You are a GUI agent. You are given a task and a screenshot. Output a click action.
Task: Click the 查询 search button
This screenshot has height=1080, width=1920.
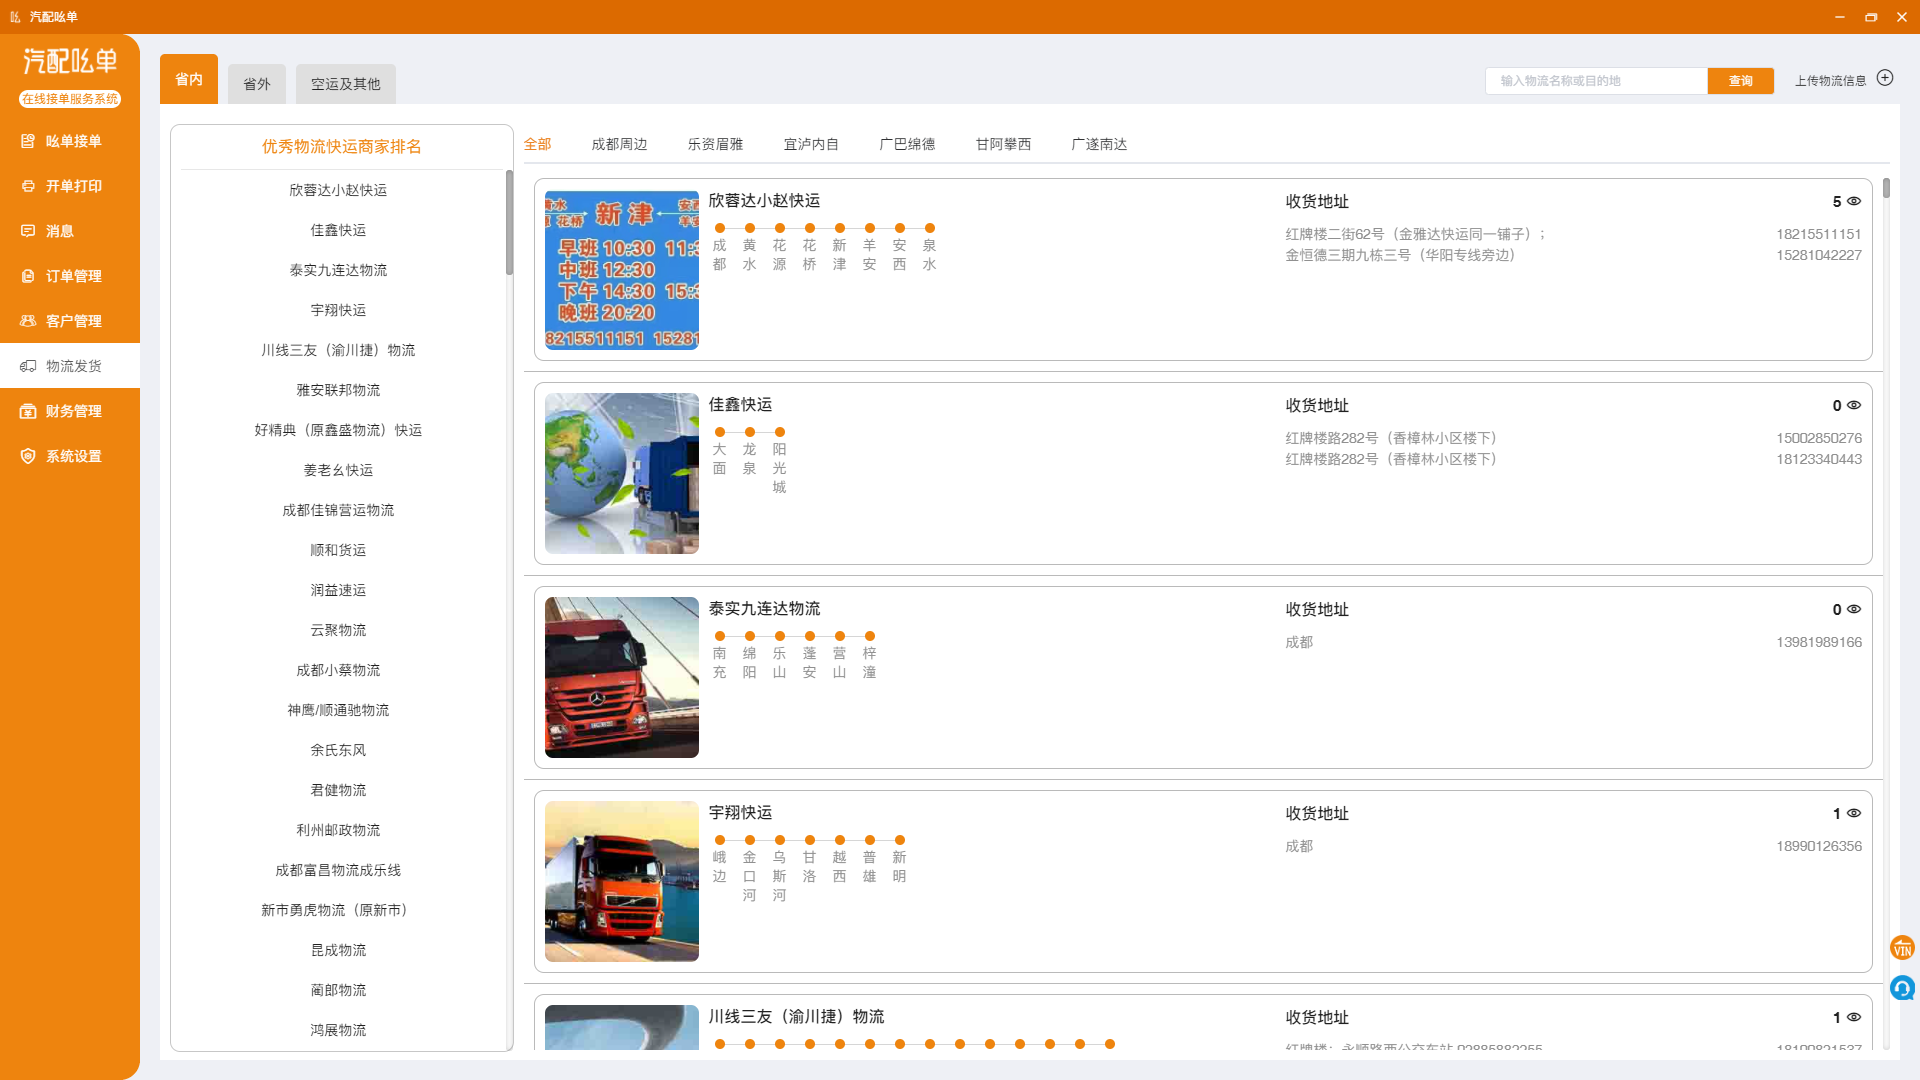click(x=1740, y=80)
